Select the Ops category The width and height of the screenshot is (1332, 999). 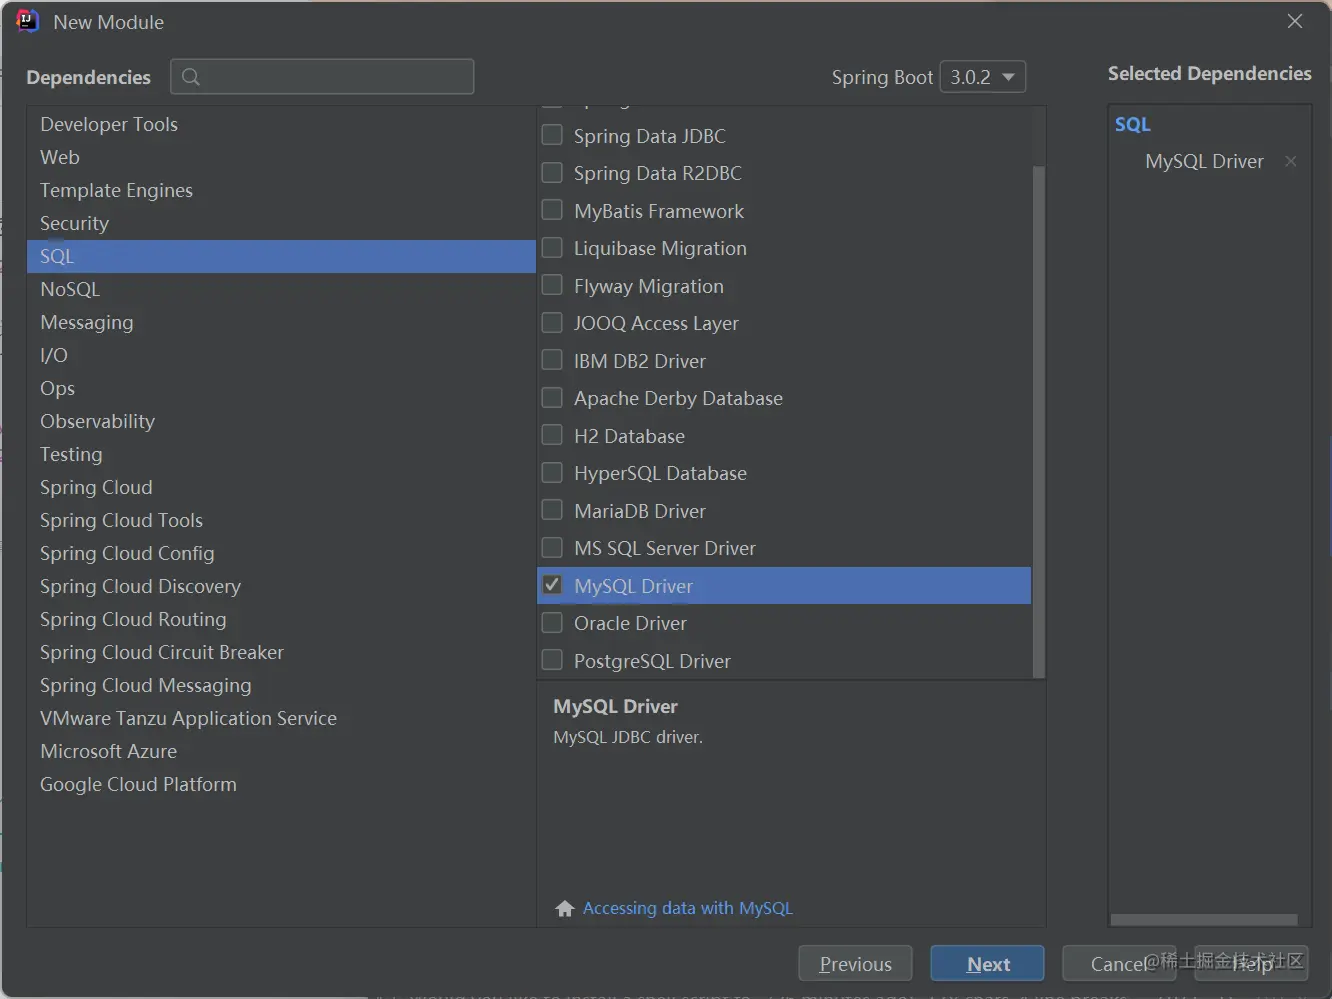(x=281, y=388)
